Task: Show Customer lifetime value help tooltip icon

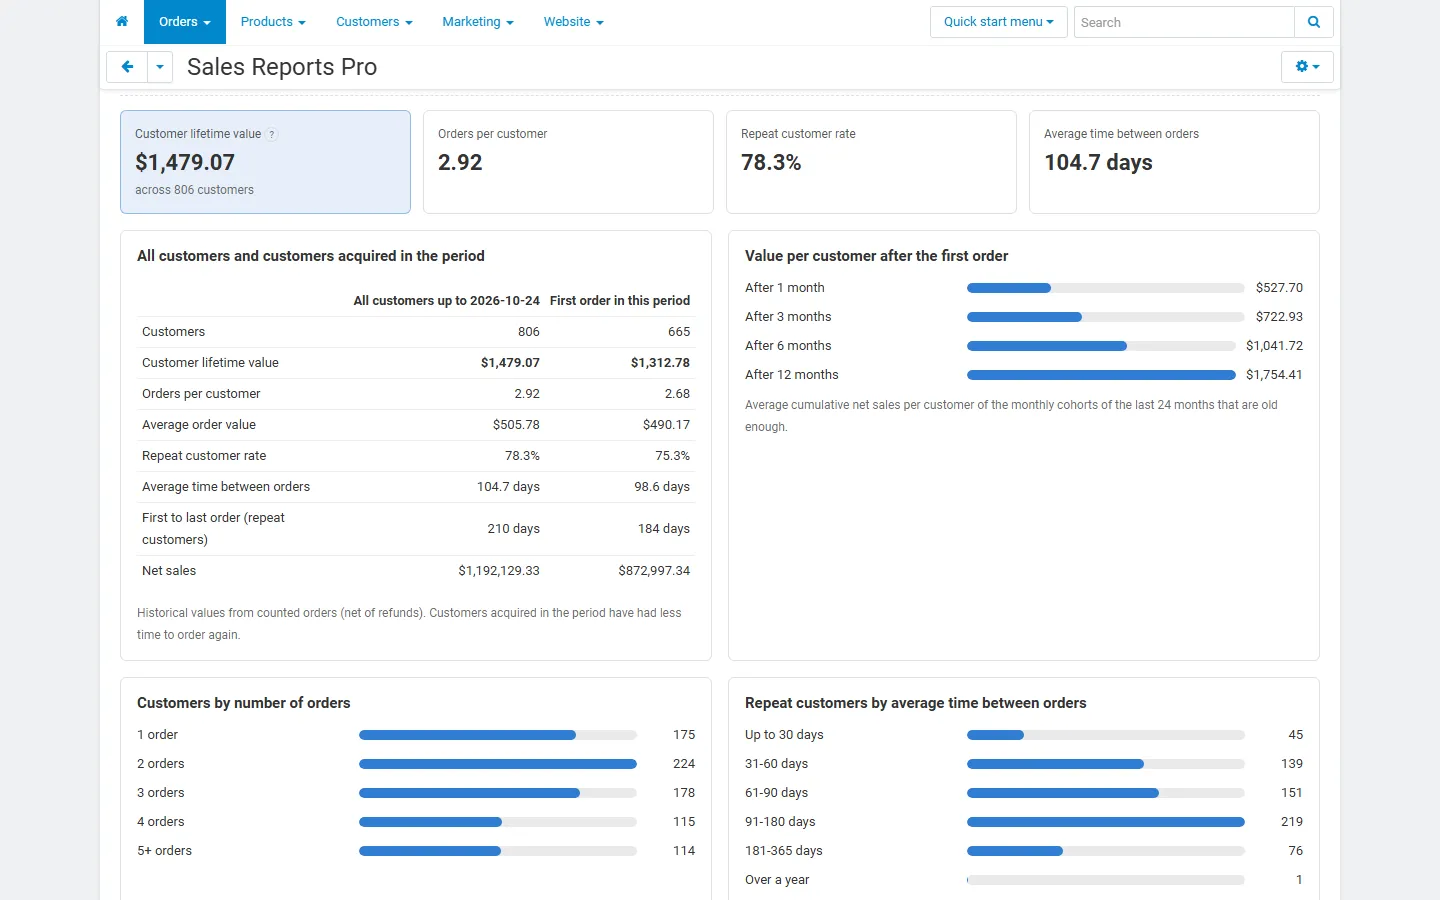Action: point(272,134)
